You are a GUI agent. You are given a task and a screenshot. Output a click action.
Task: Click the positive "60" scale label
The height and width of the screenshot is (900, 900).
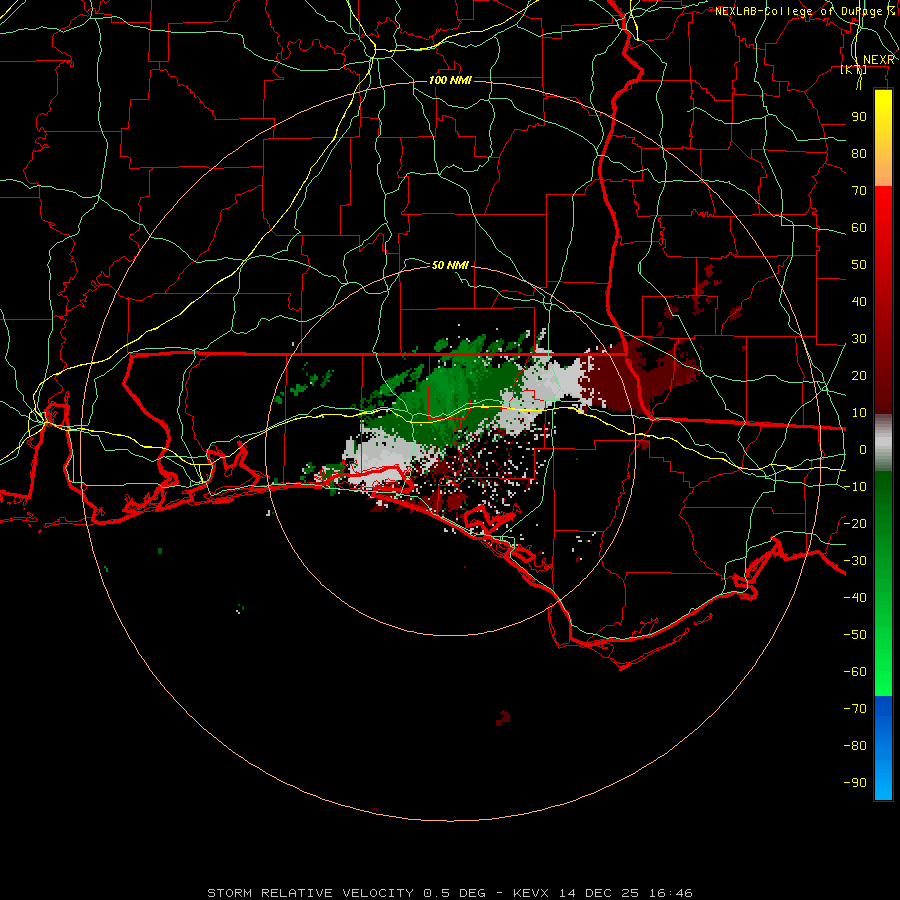[859, 228]
